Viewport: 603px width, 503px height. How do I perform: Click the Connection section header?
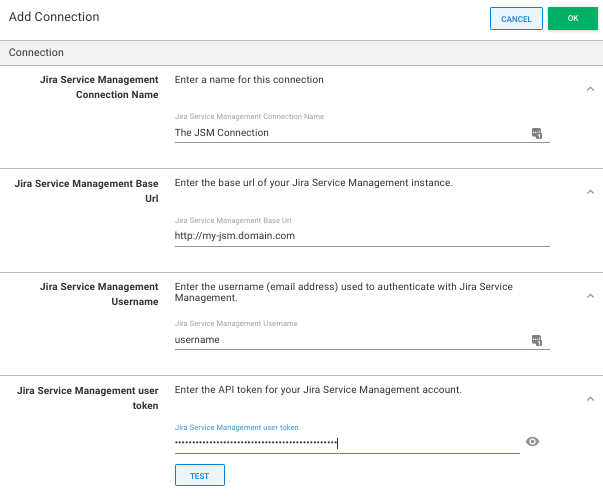pyautogui.click(x=36, y=52)
